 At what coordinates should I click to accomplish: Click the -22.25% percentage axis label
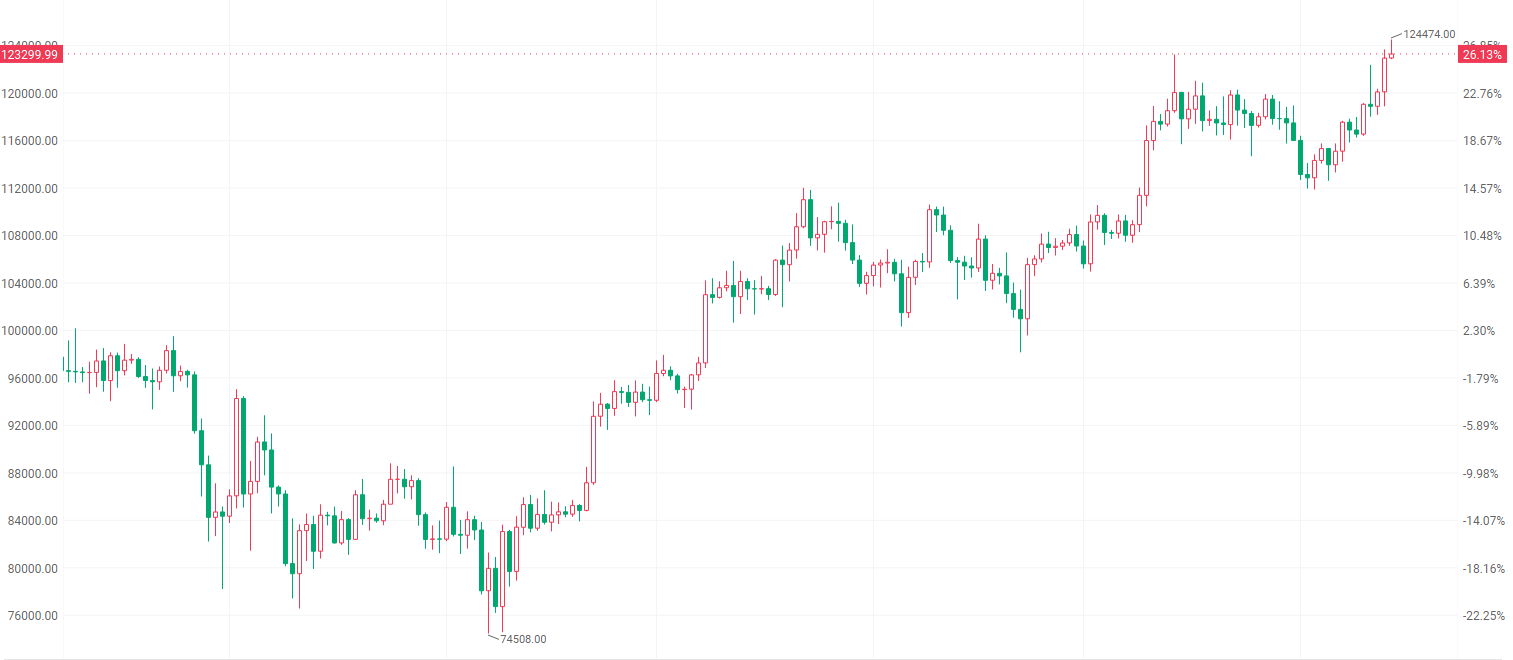tap(1482, 616)
